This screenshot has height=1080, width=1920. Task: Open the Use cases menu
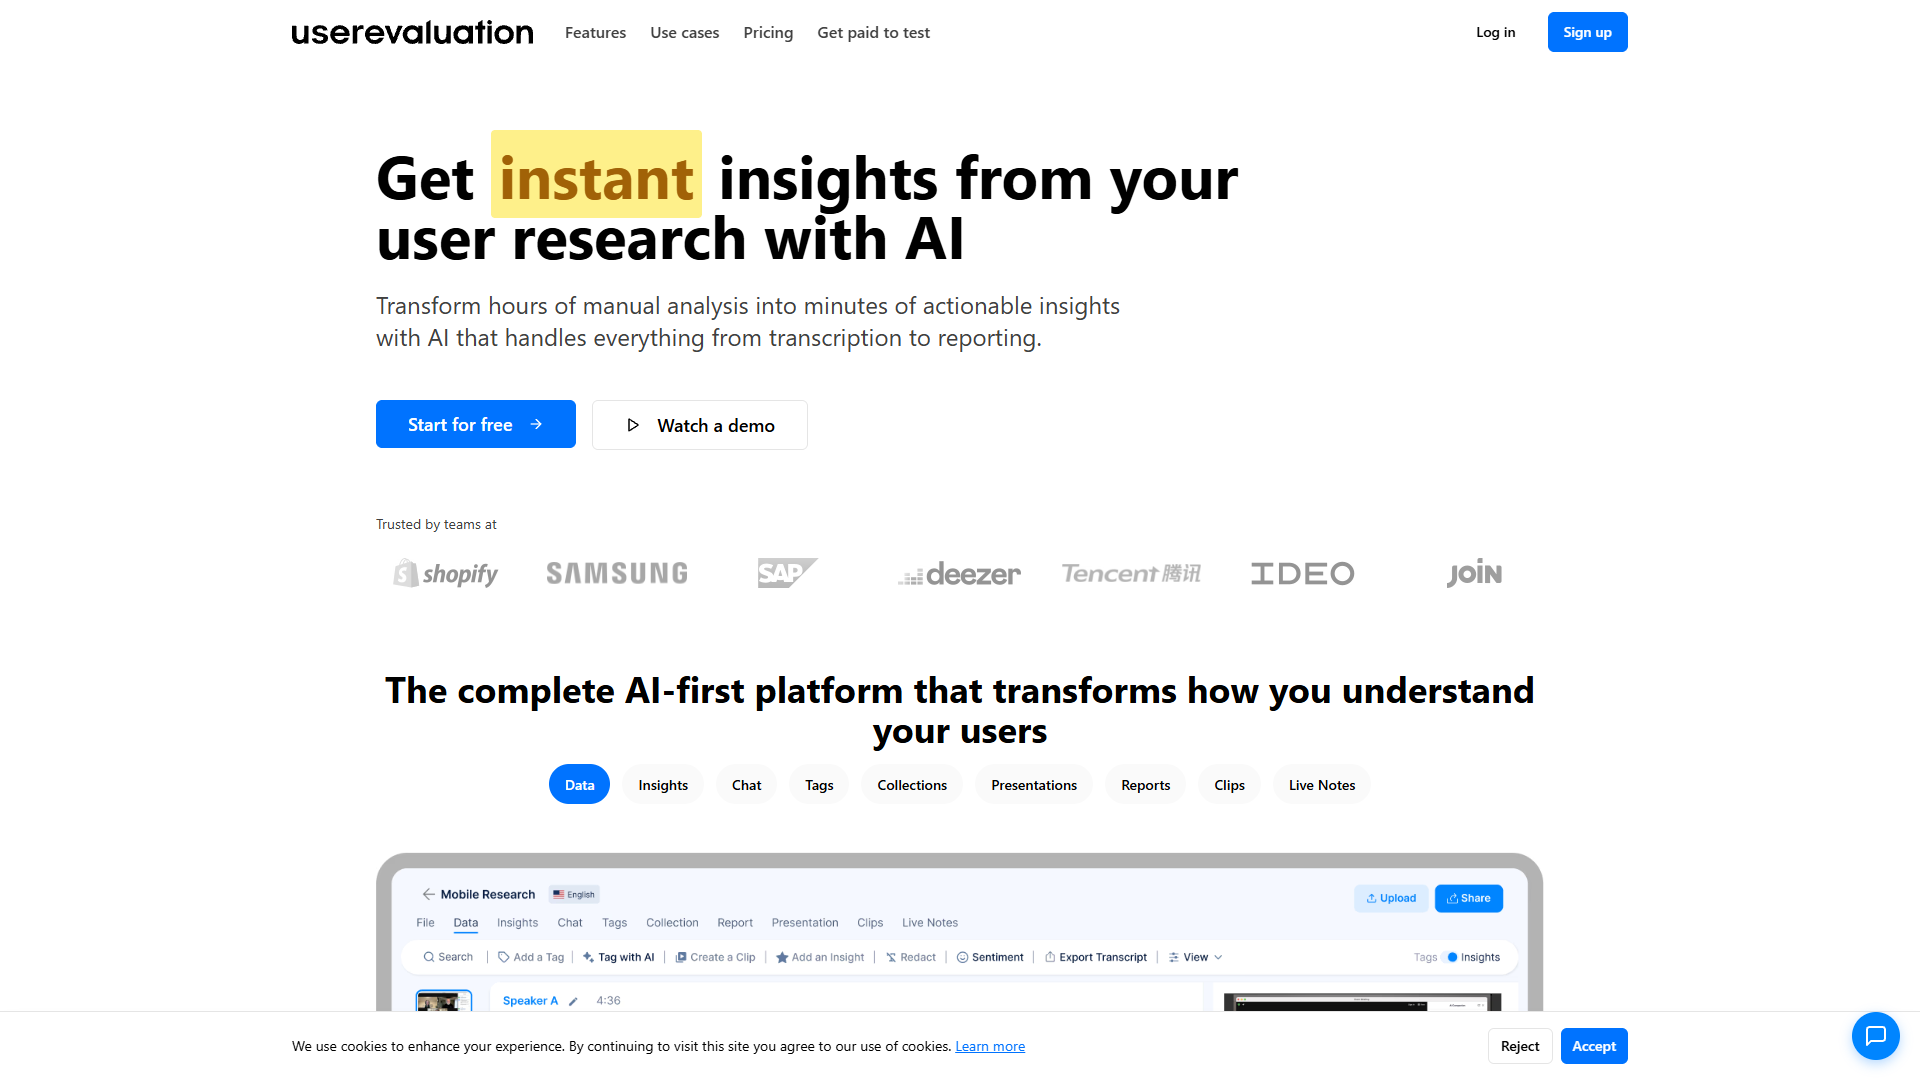pos(684,32)
